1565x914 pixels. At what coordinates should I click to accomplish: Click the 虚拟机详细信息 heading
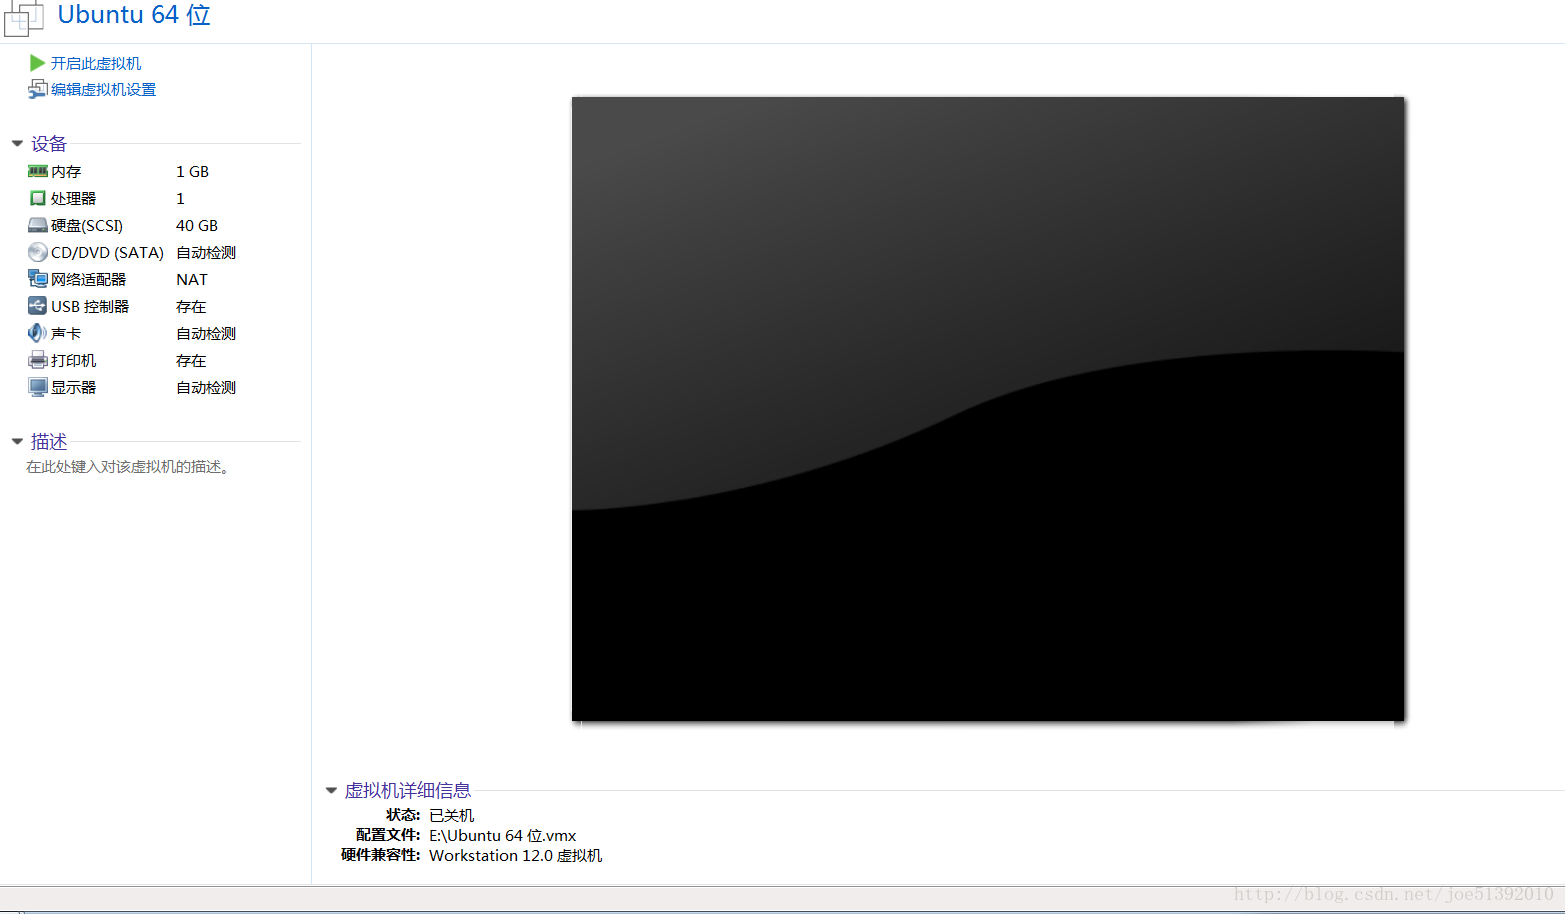pyautogui.click(x=407, y=791)
